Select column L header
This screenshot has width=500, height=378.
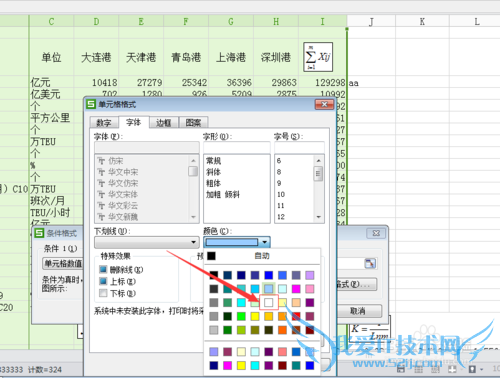[x=477, y=22]
